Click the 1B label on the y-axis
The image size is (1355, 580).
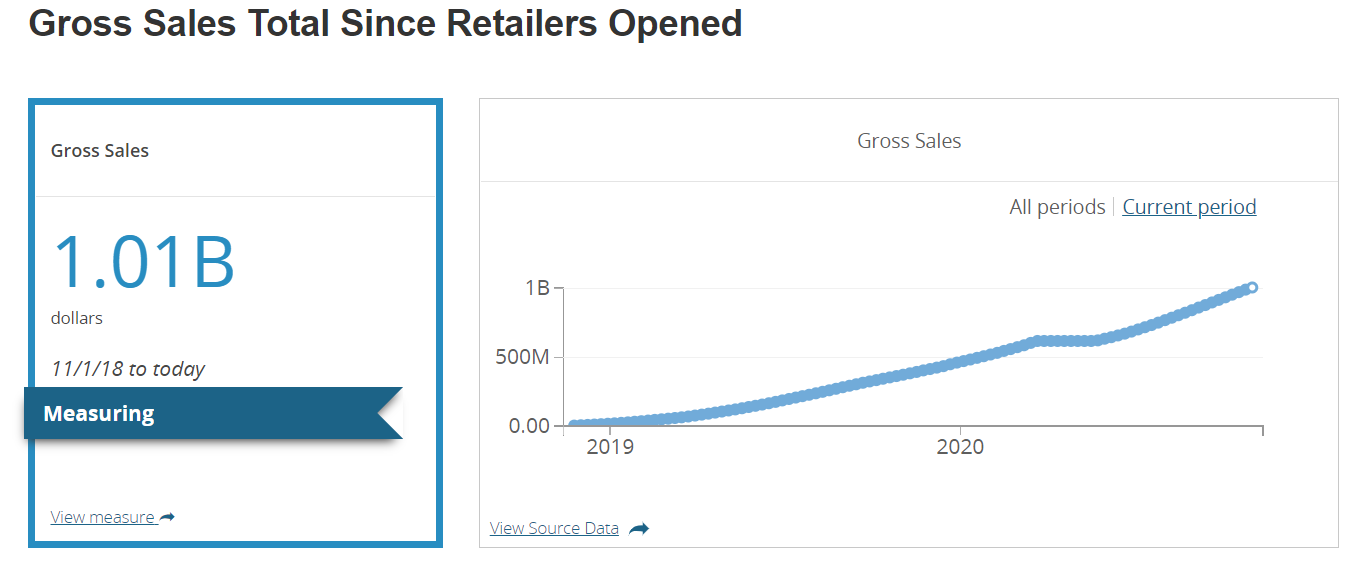coord(537,288)
